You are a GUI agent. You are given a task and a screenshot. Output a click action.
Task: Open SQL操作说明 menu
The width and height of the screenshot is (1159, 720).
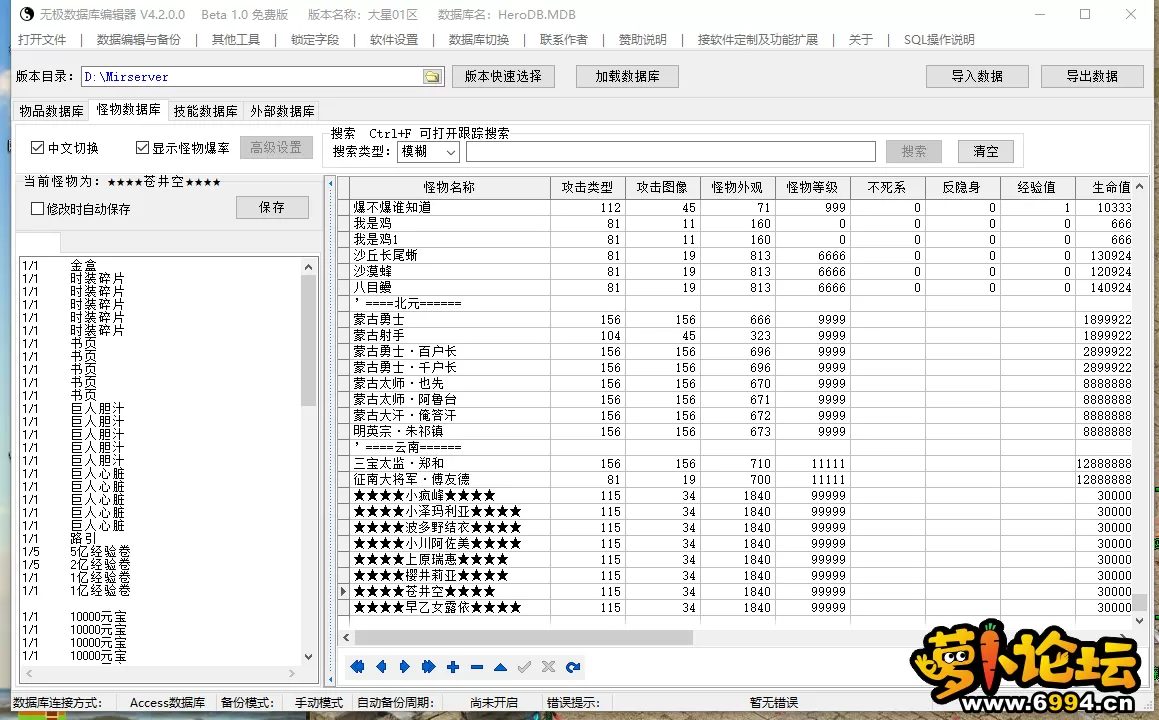tap(939, 40)
